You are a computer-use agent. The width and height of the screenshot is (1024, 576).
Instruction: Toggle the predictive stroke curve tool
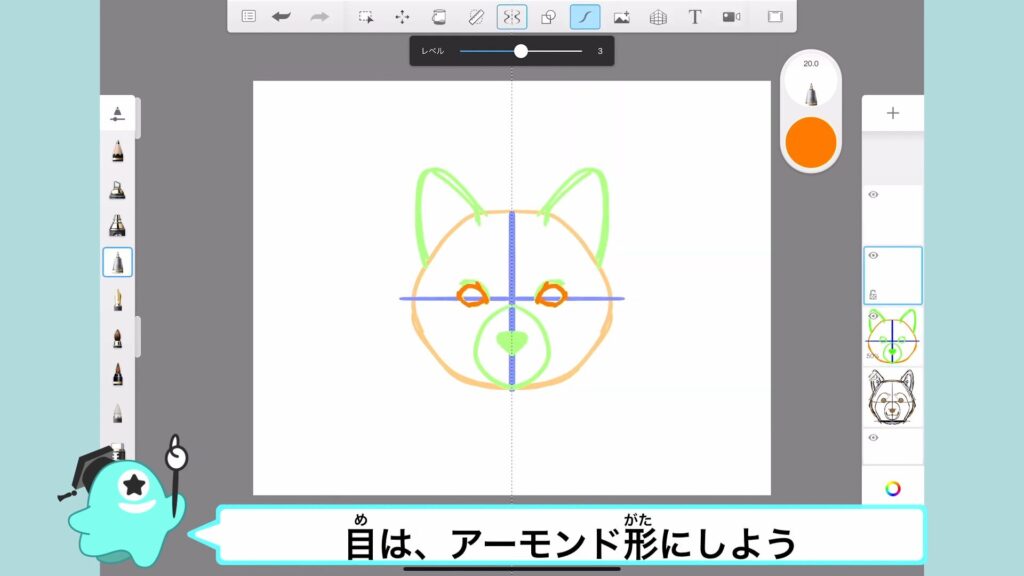coord(585,17)
